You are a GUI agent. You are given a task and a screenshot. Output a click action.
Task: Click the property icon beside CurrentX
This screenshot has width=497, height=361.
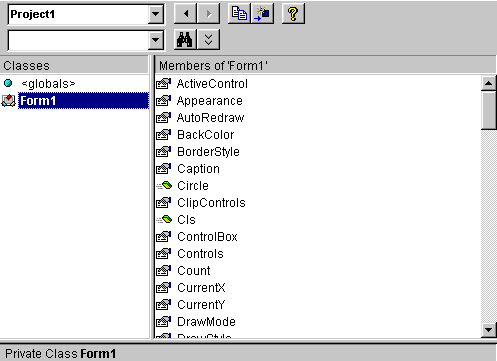pos(164,287)
